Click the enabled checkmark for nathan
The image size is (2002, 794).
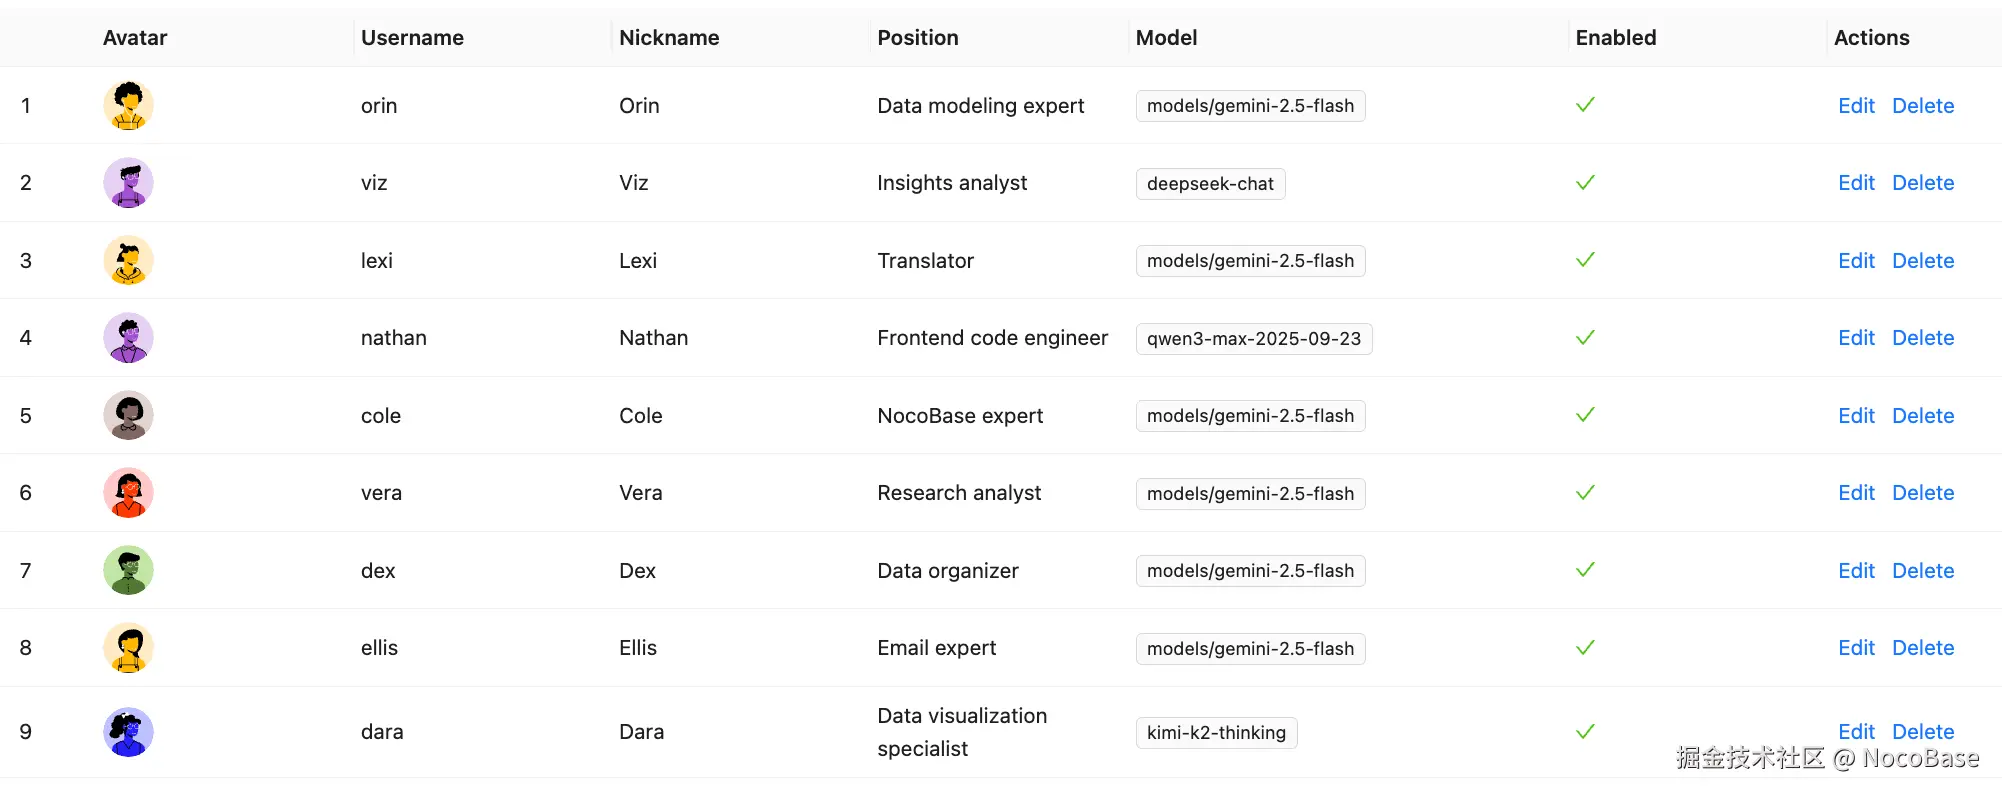(x=1585, y=338)
